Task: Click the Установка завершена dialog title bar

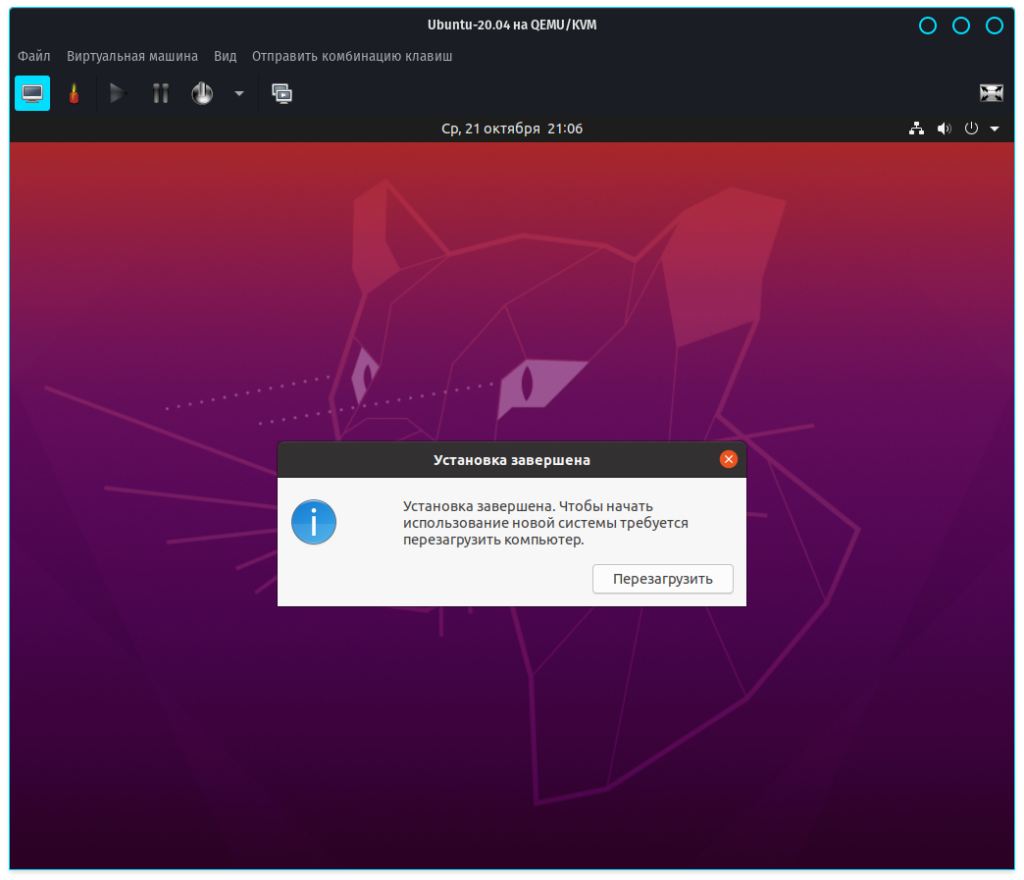Action: [x=511, y=460]
